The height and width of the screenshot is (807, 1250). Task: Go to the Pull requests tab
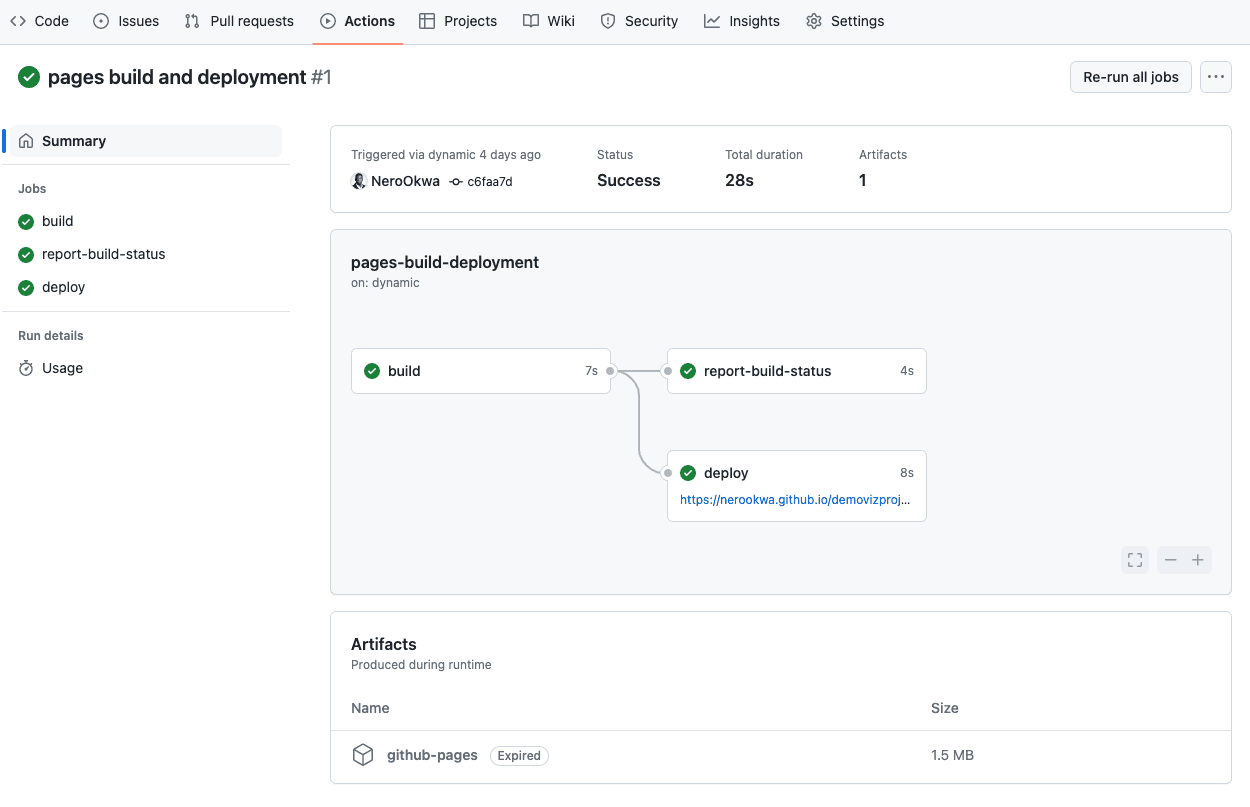(x=240, y=21)
